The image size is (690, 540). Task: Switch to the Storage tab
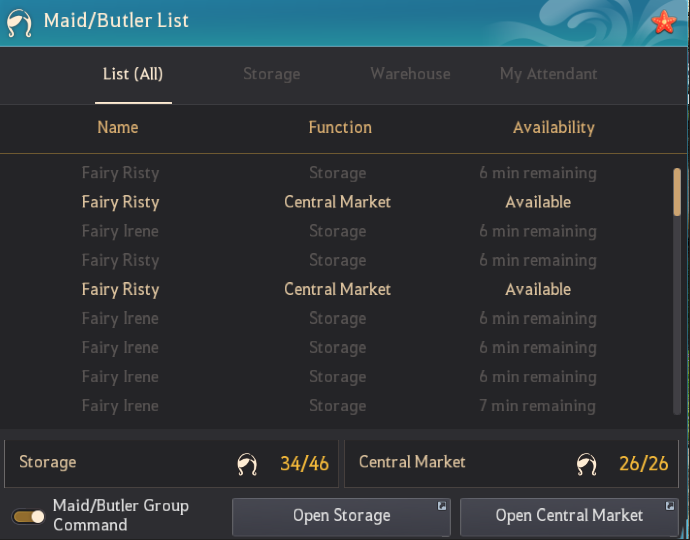pyautogui.click(x=272, y=74)
